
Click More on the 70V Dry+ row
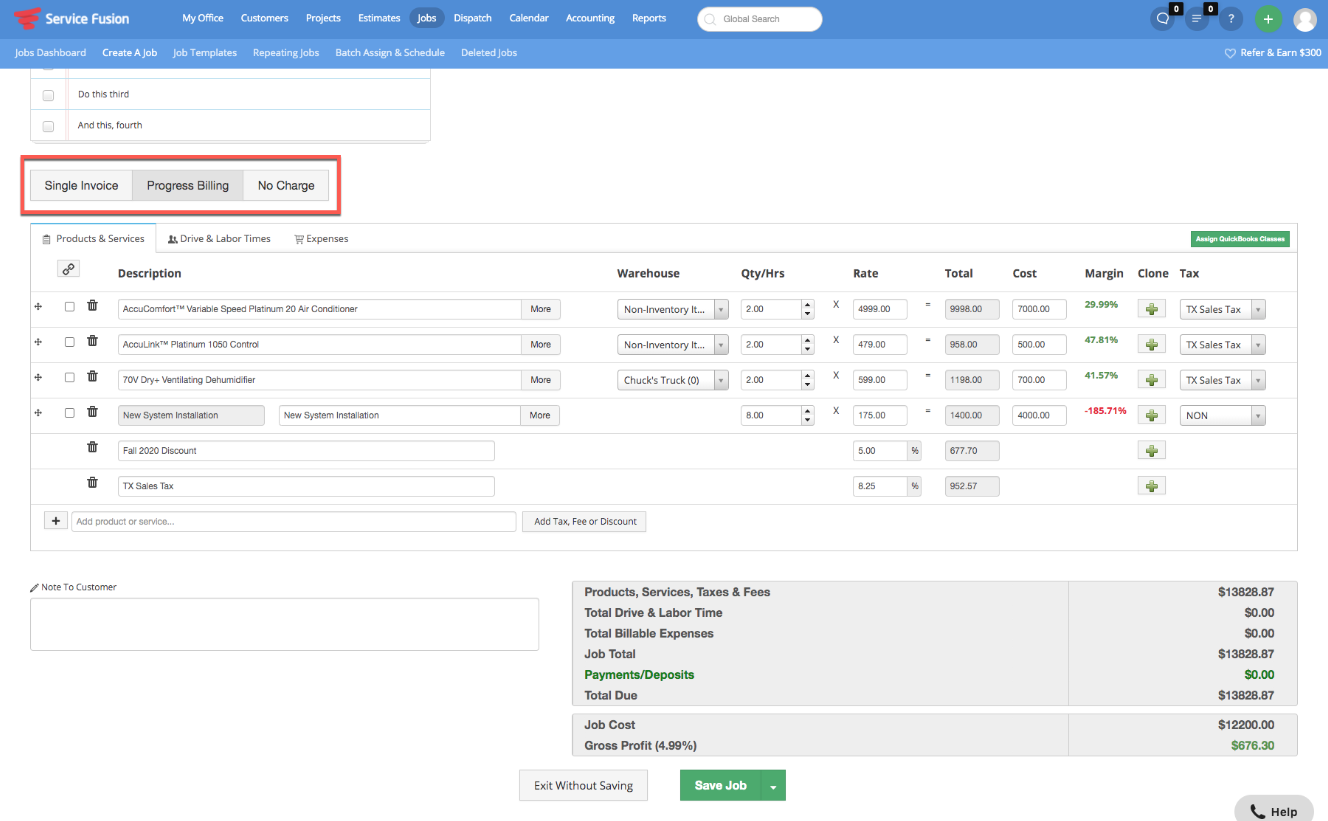pyautogui.click(x=541, y=380)
